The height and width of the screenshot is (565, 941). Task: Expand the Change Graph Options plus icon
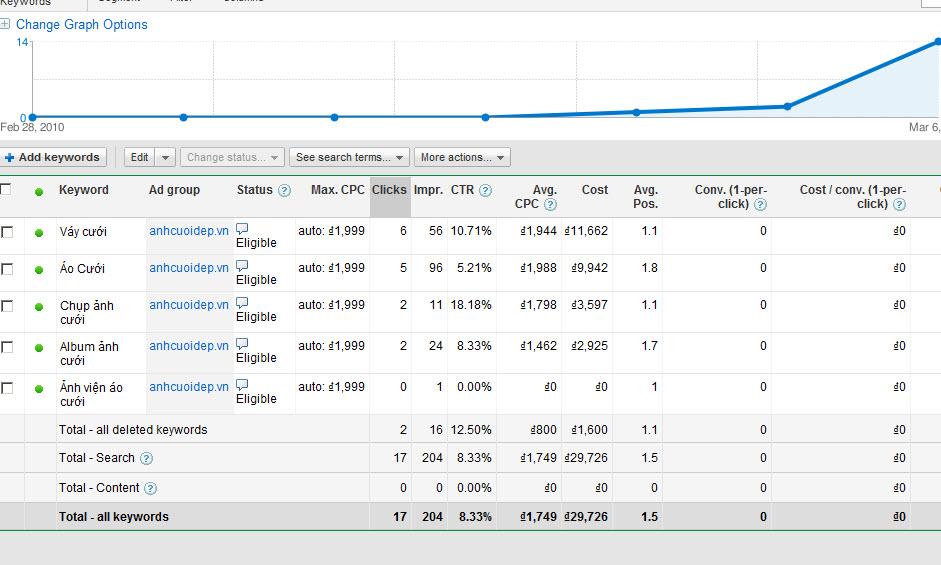click(5, 25)
